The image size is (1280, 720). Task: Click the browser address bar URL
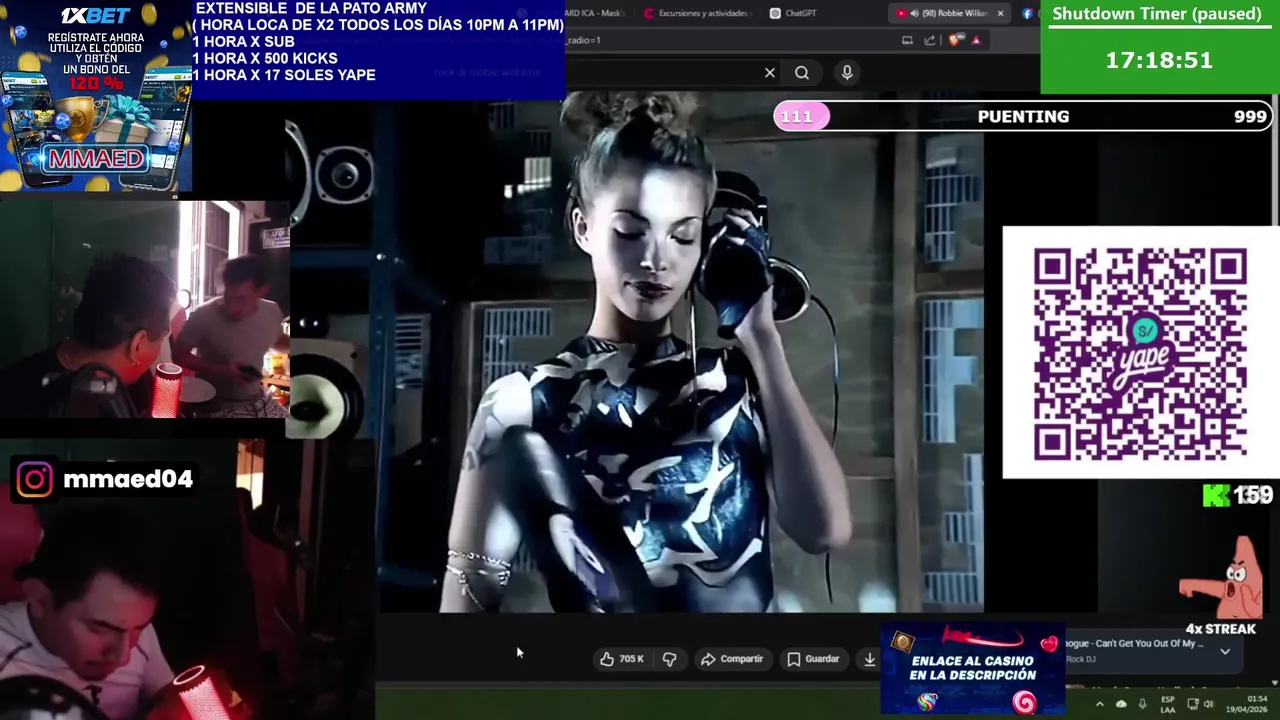click(583, 40)
